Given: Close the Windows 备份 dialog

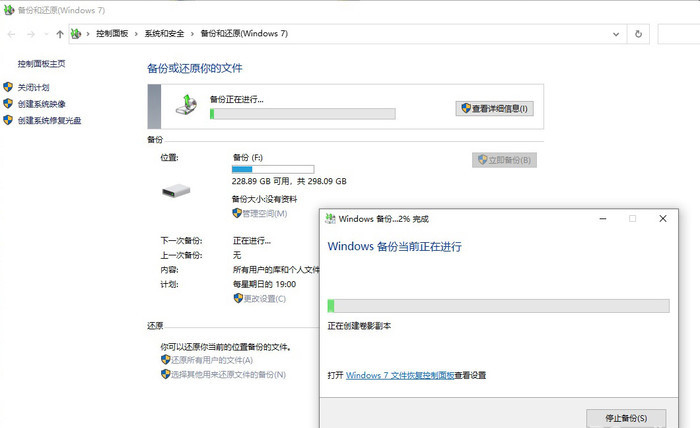Looking at the screenshot, I should coord(663,219).
